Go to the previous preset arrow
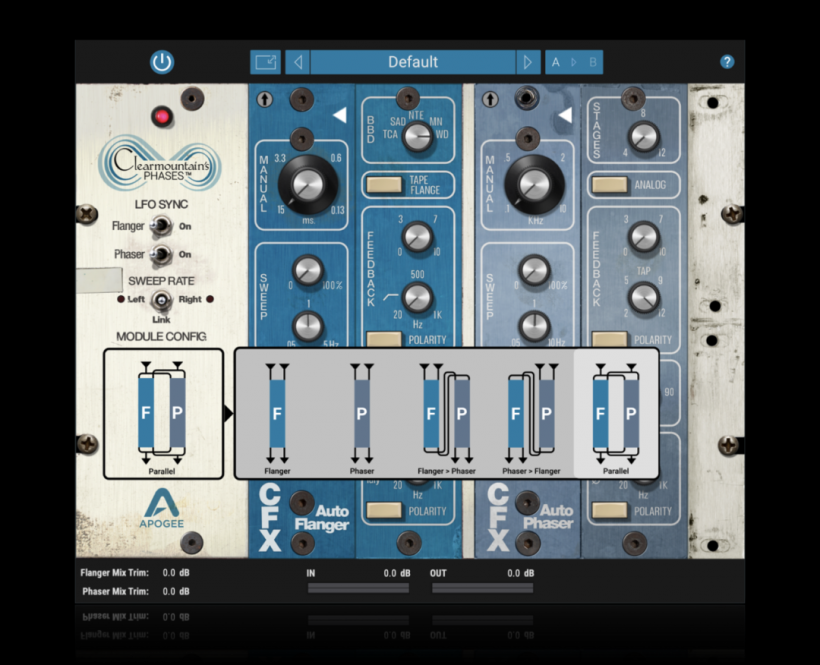820x665 pixels. (x=297, y=62)
